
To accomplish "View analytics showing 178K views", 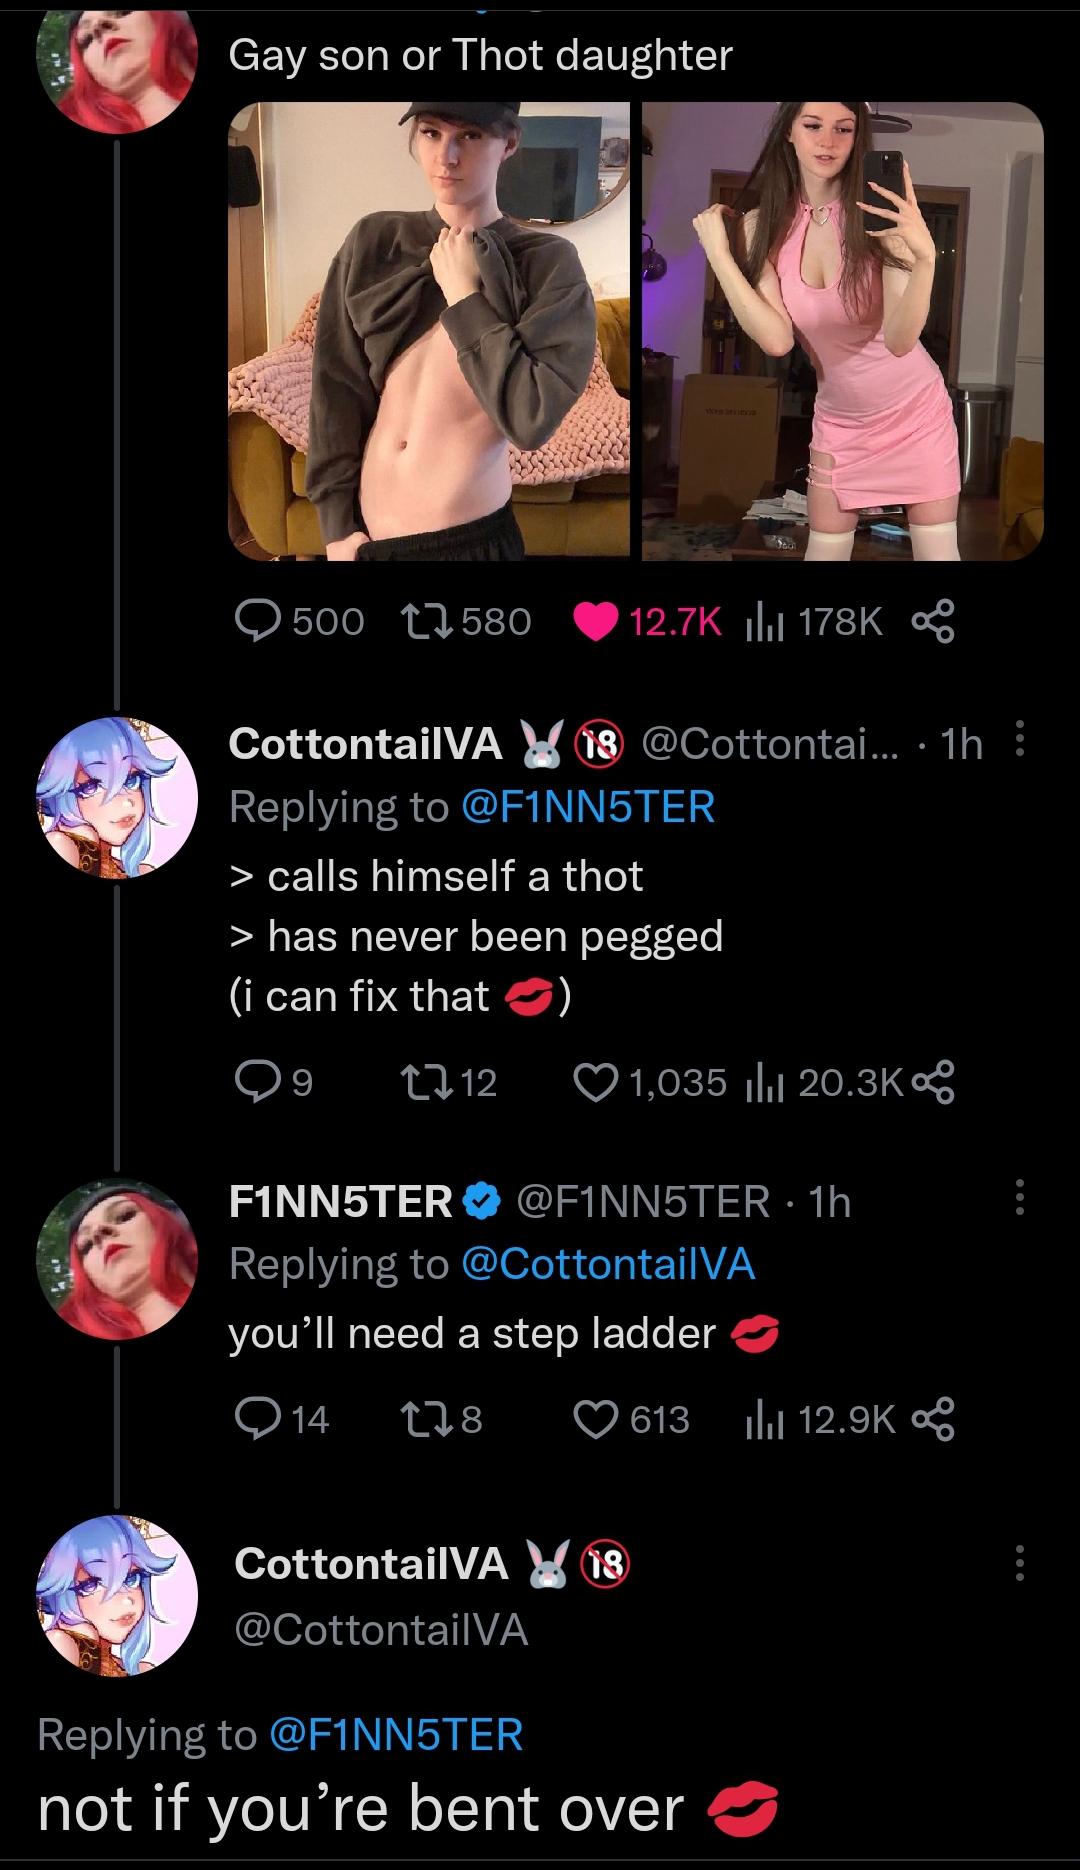I will tap(764, 622).
